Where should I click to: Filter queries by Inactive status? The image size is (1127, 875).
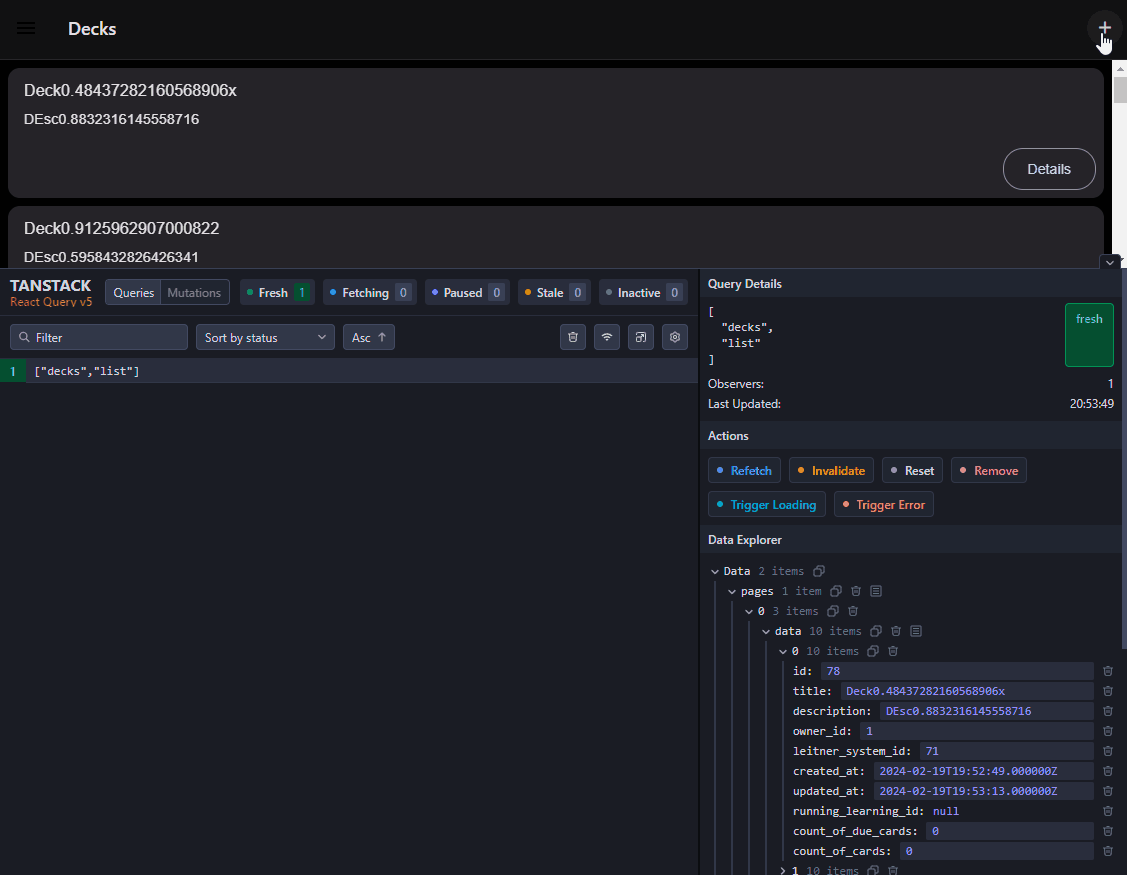pos(643,293)
